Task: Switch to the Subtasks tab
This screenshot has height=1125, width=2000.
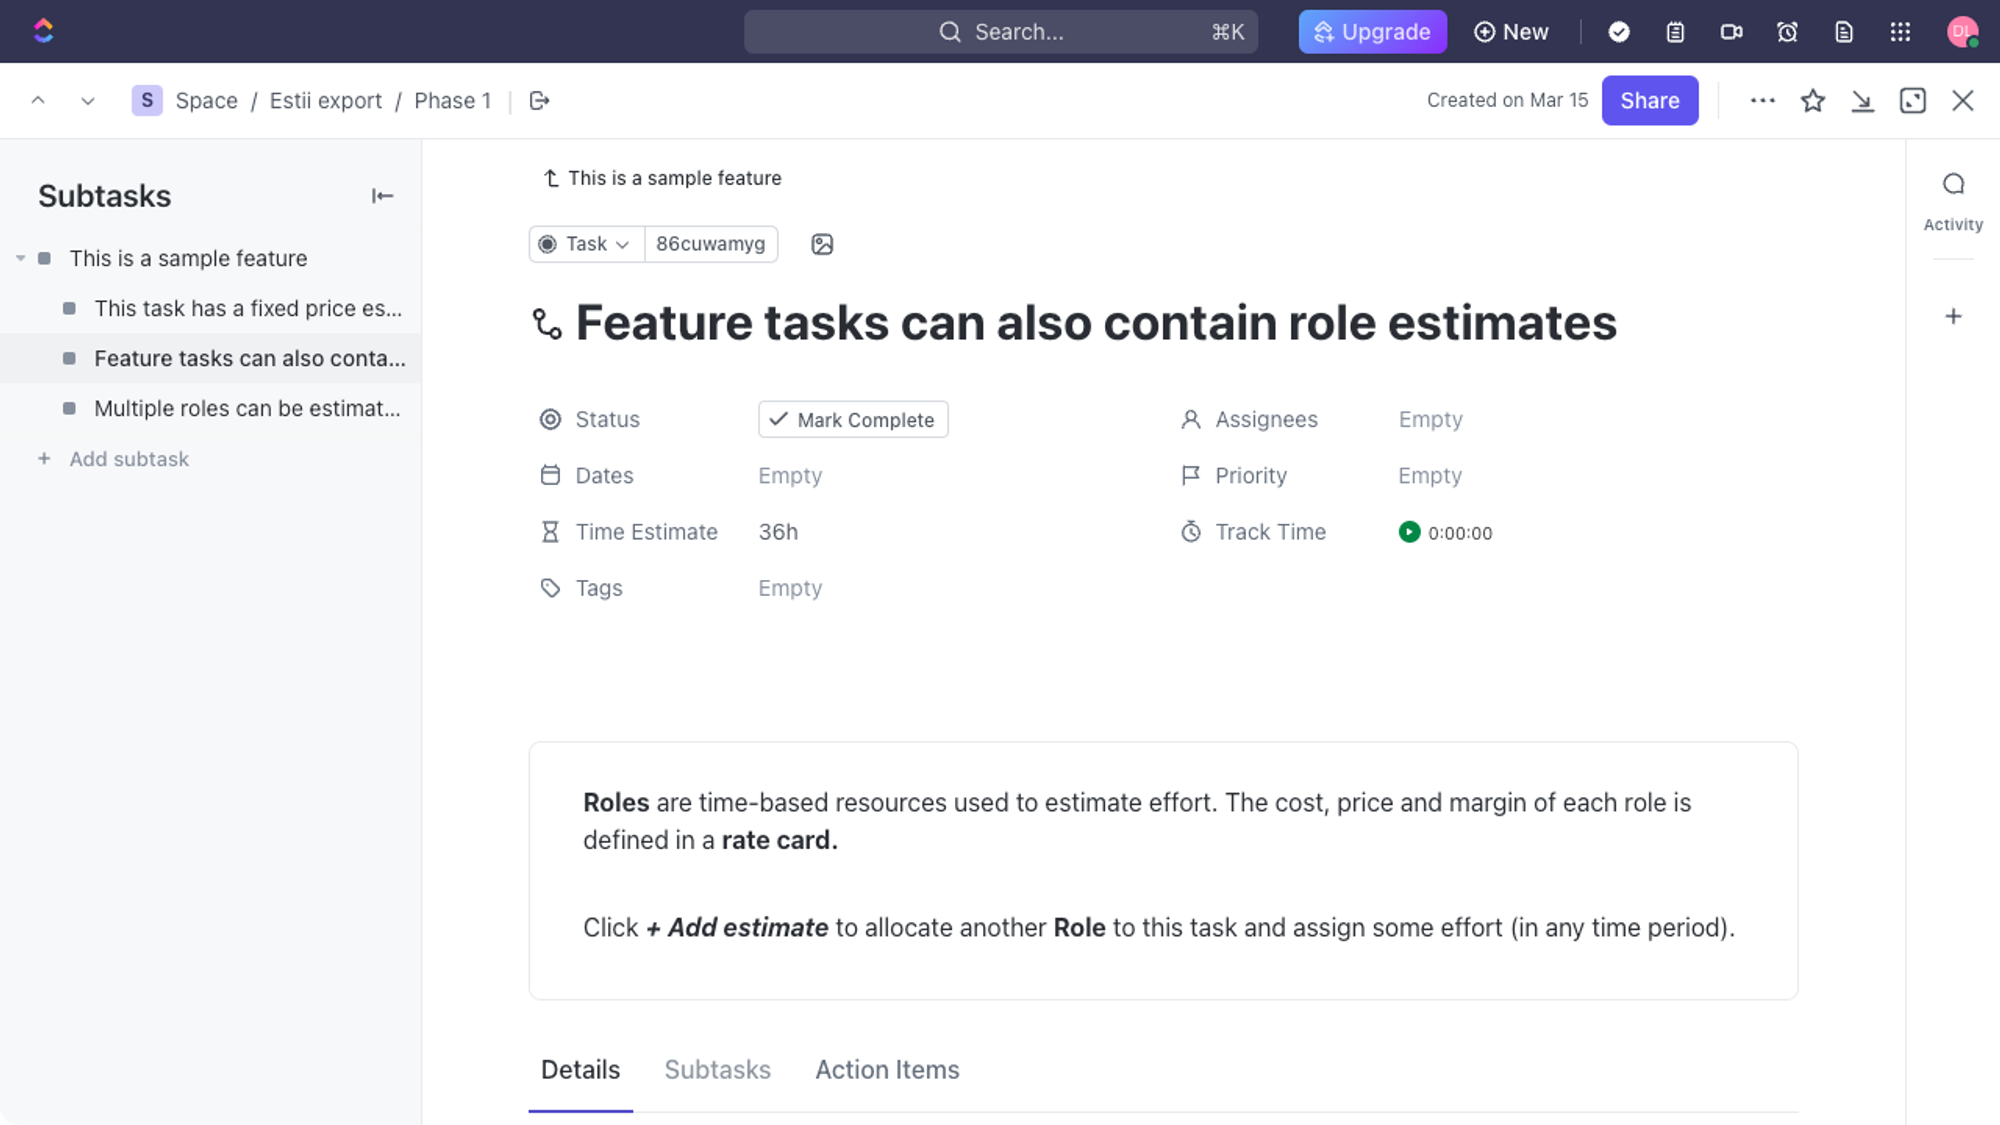Action: pos(717,1070)
